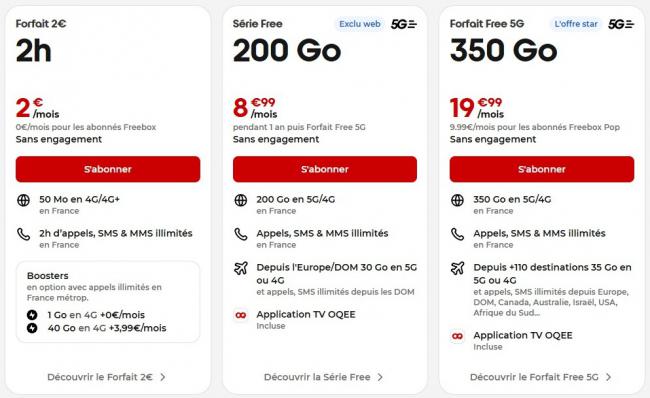
Task: Click the phone icon next to 2h d'appels
Action: (x=23, y=234)
